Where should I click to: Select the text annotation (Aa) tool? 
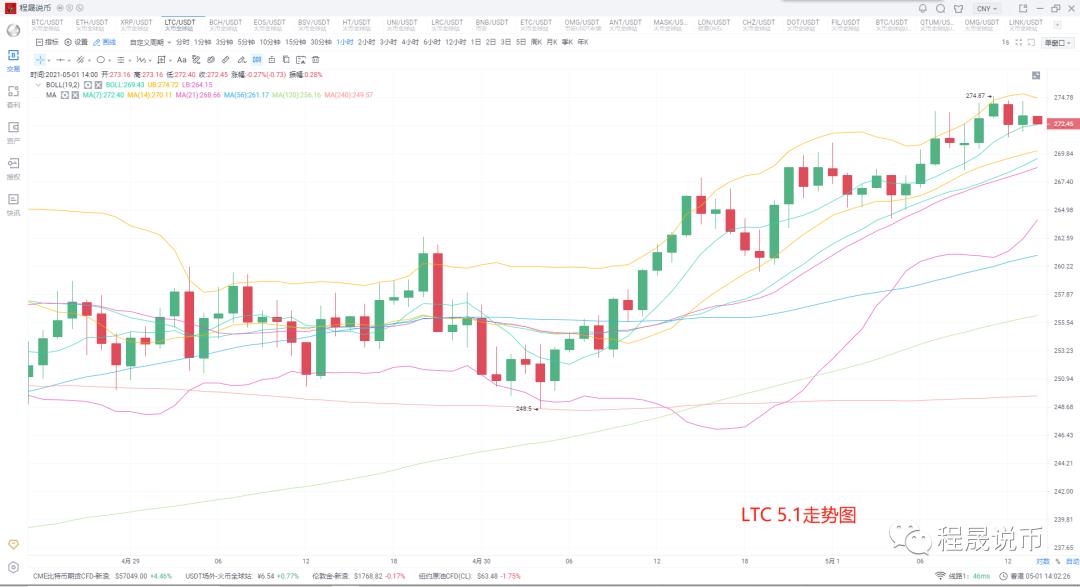[x=182, y=59]
